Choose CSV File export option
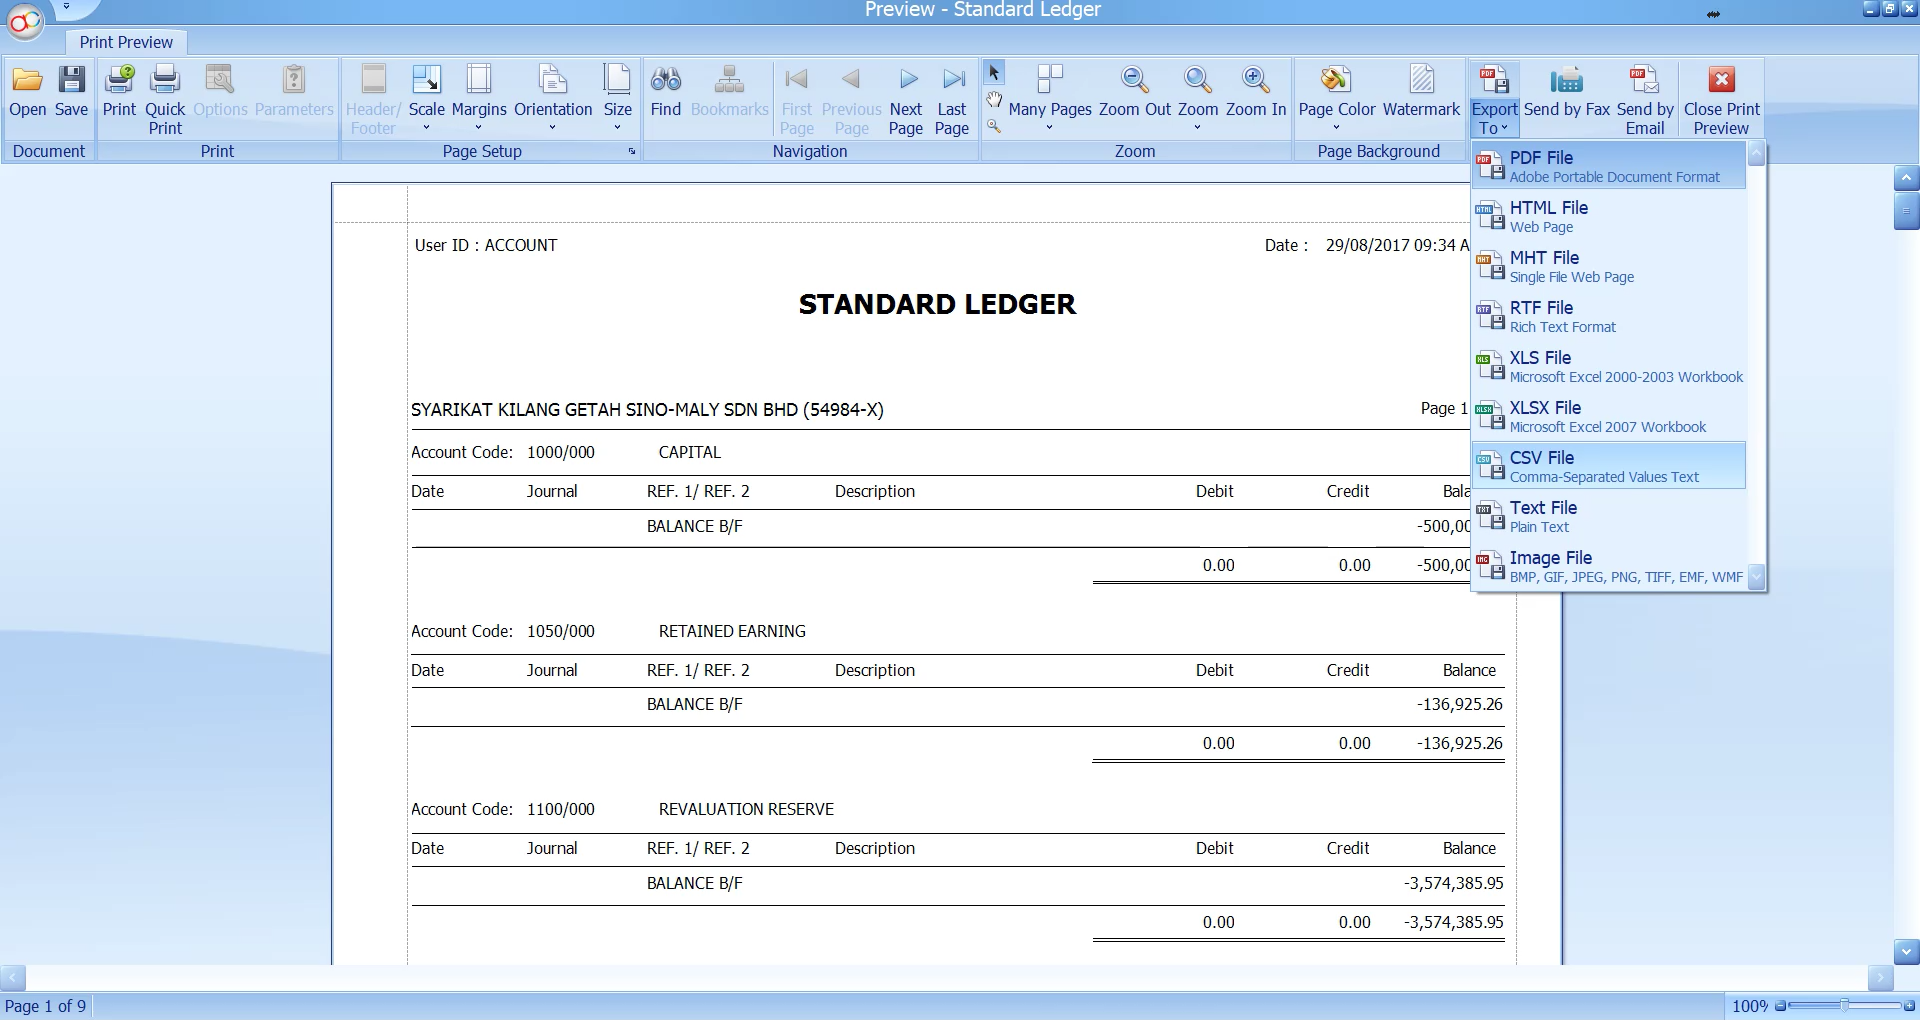This screenshot has width=1920, height=1020. [1608, 466]
